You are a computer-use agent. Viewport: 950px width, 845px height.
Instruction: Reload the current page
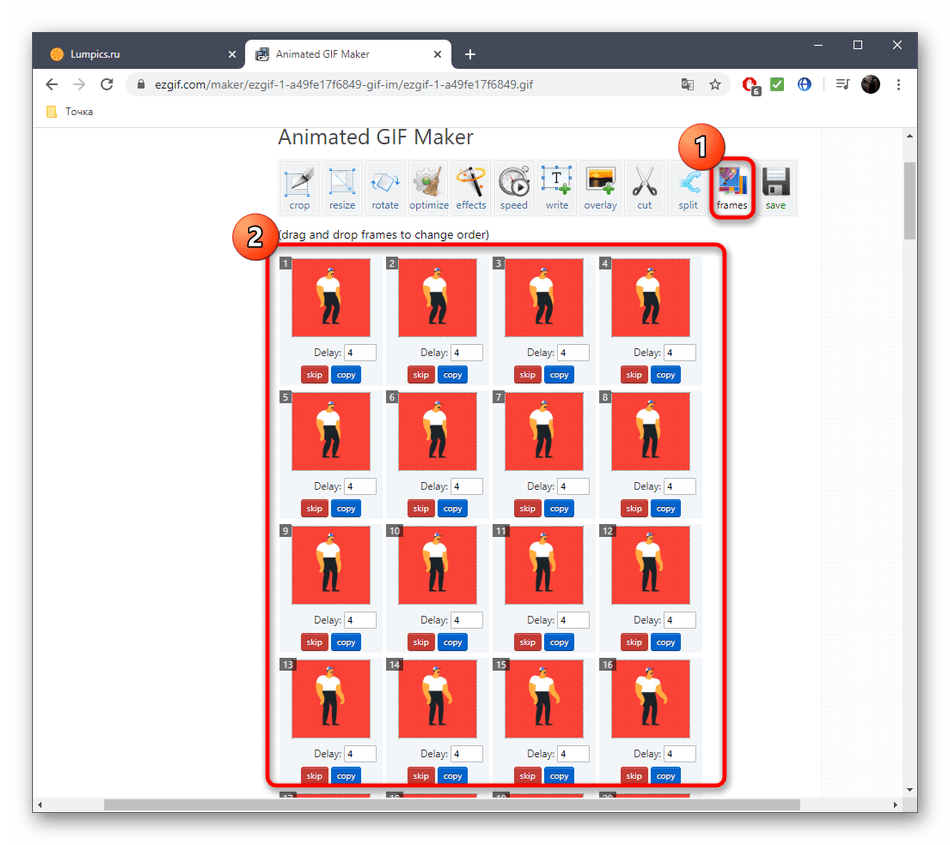click(x=107, y=84)
